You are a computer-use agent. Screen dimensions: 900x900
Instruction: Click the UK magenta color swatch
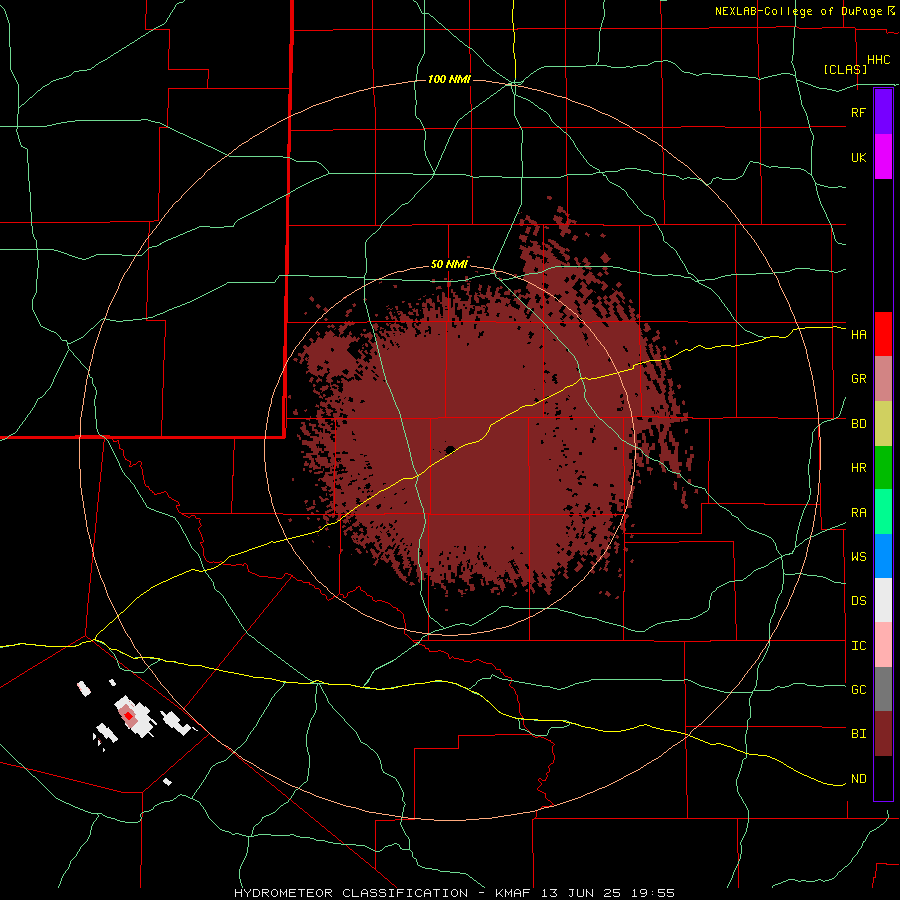click(x=883, y=157)
